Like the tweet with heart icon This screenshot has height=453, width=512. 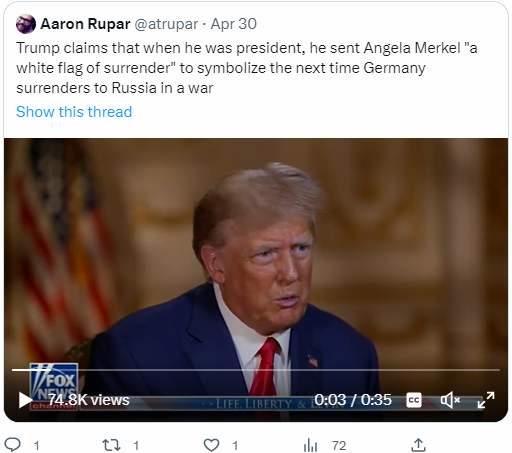click(x=211, y=445)
